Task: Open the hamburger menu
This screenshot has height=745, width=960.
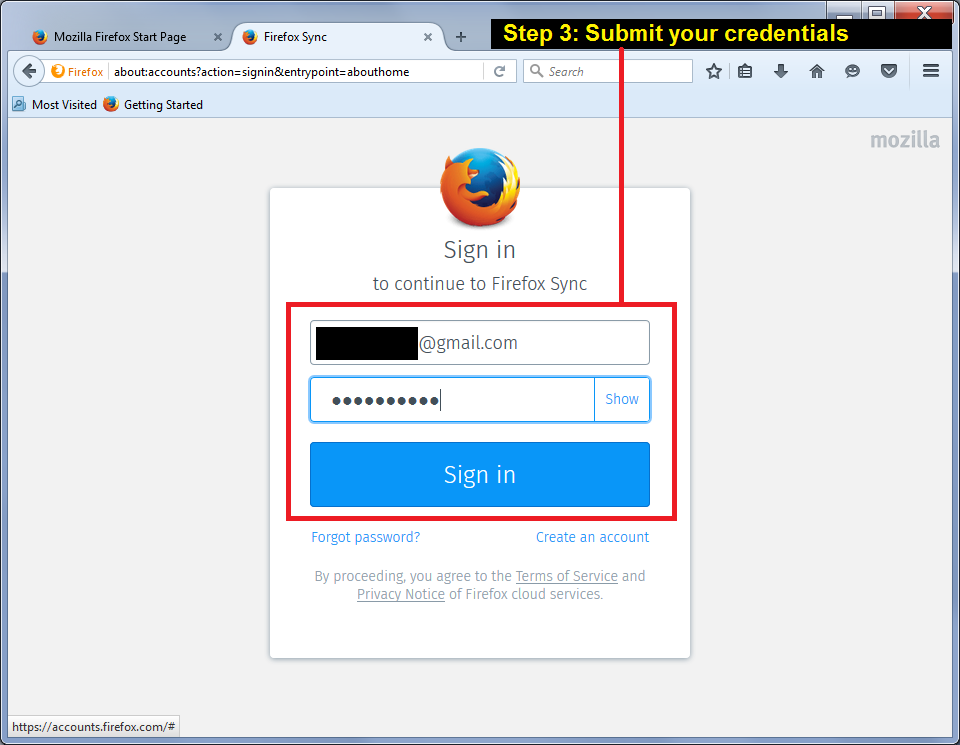Action: 931,71
